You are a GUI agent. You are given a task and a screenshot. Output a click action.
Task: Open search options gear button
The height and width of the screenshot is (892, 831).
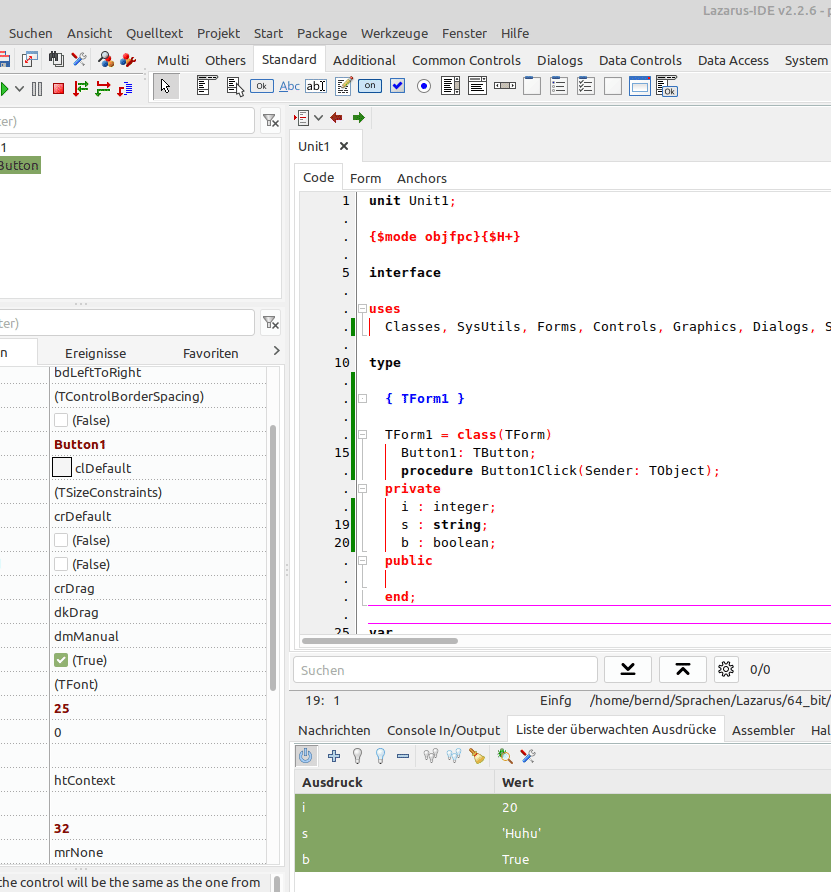(726, 669)
